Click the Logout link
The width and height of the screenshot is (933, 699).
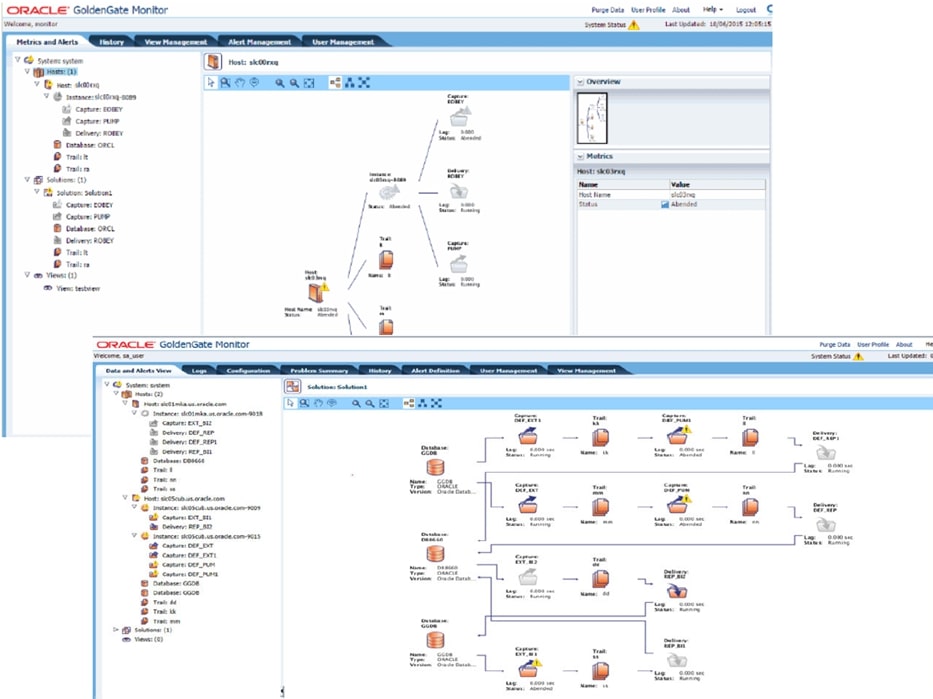pyautogui.click(x=746, y=9)
